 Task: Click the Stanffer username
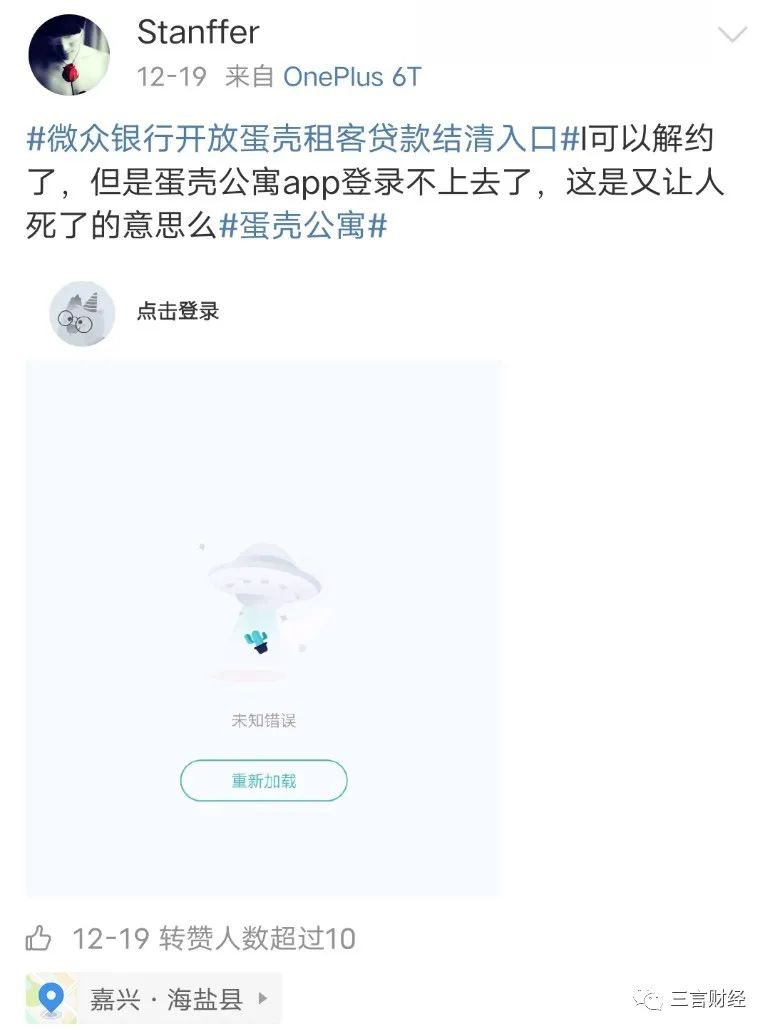[198, 32]
